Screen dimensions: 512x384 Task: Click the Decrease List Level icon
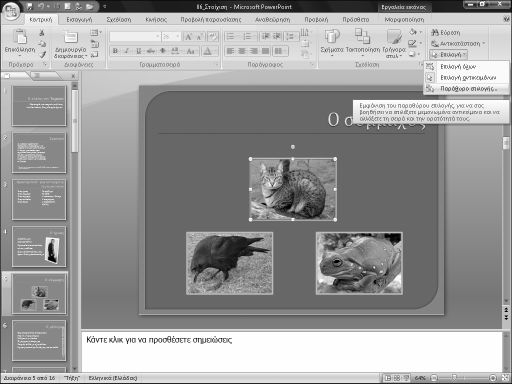pyautogui.click(x=266, y=36)
